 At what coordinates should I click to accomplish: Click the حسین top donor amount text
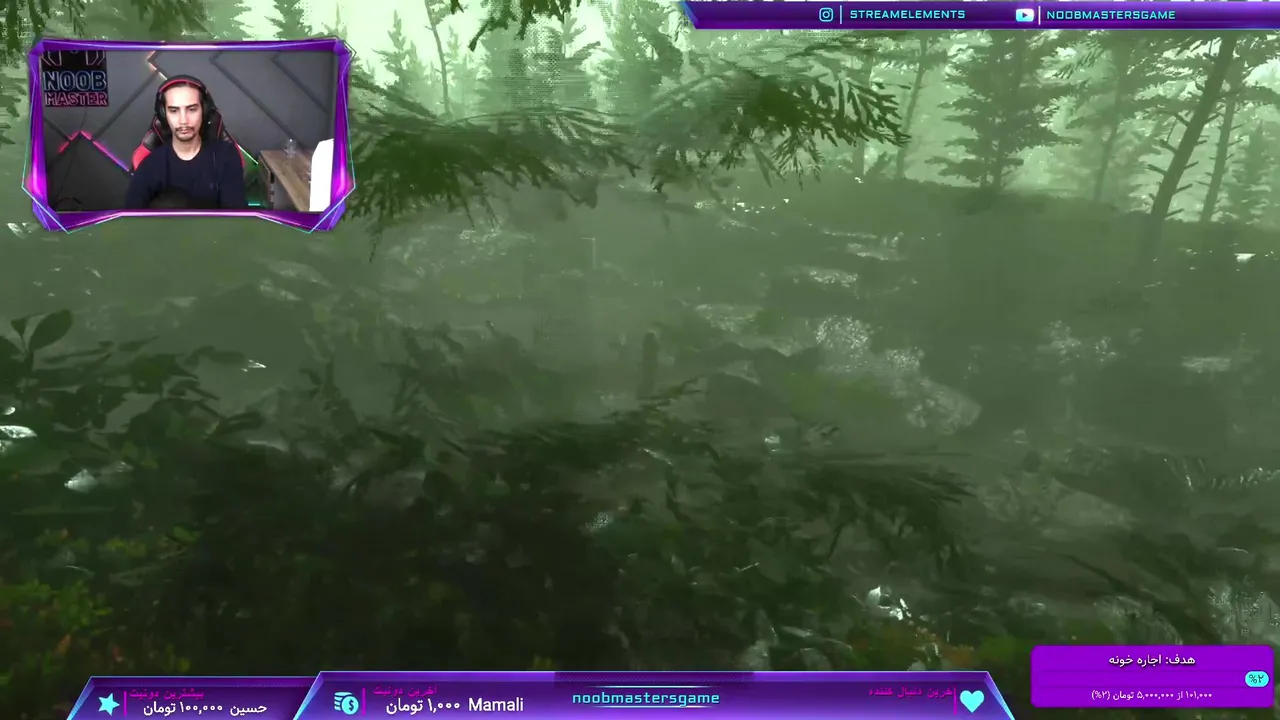205,708
